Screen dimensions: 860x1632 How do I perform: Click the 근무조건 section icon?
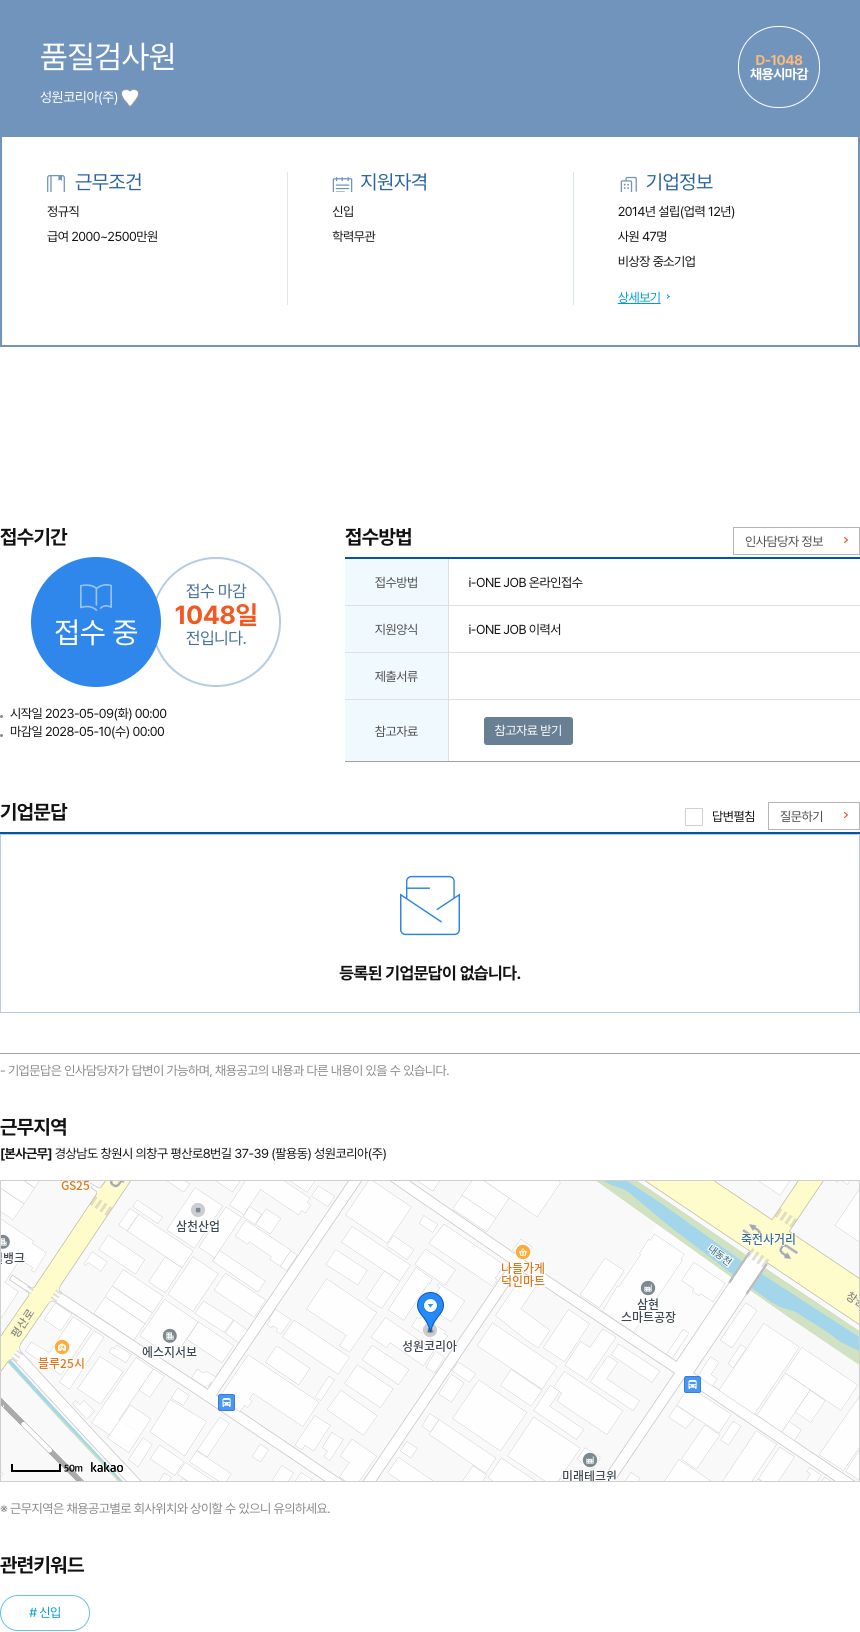click(56, 183)
